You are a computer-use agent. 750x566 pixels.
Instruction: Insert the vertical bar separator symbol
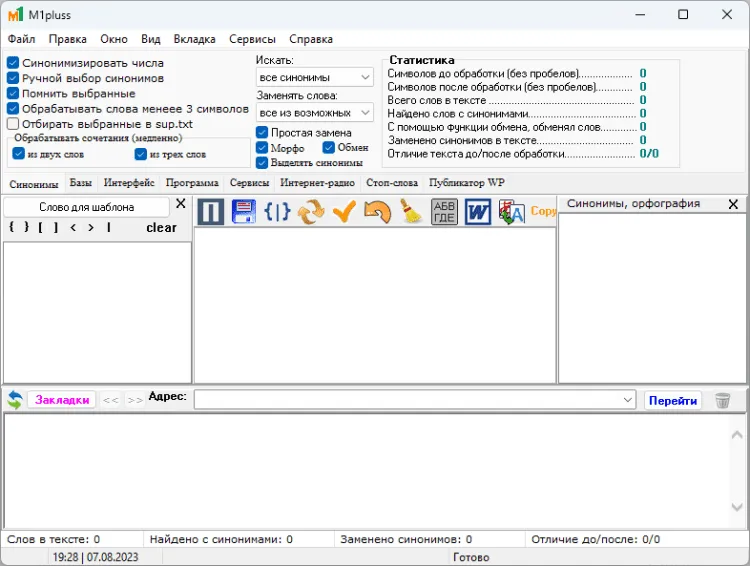[109, 227]
